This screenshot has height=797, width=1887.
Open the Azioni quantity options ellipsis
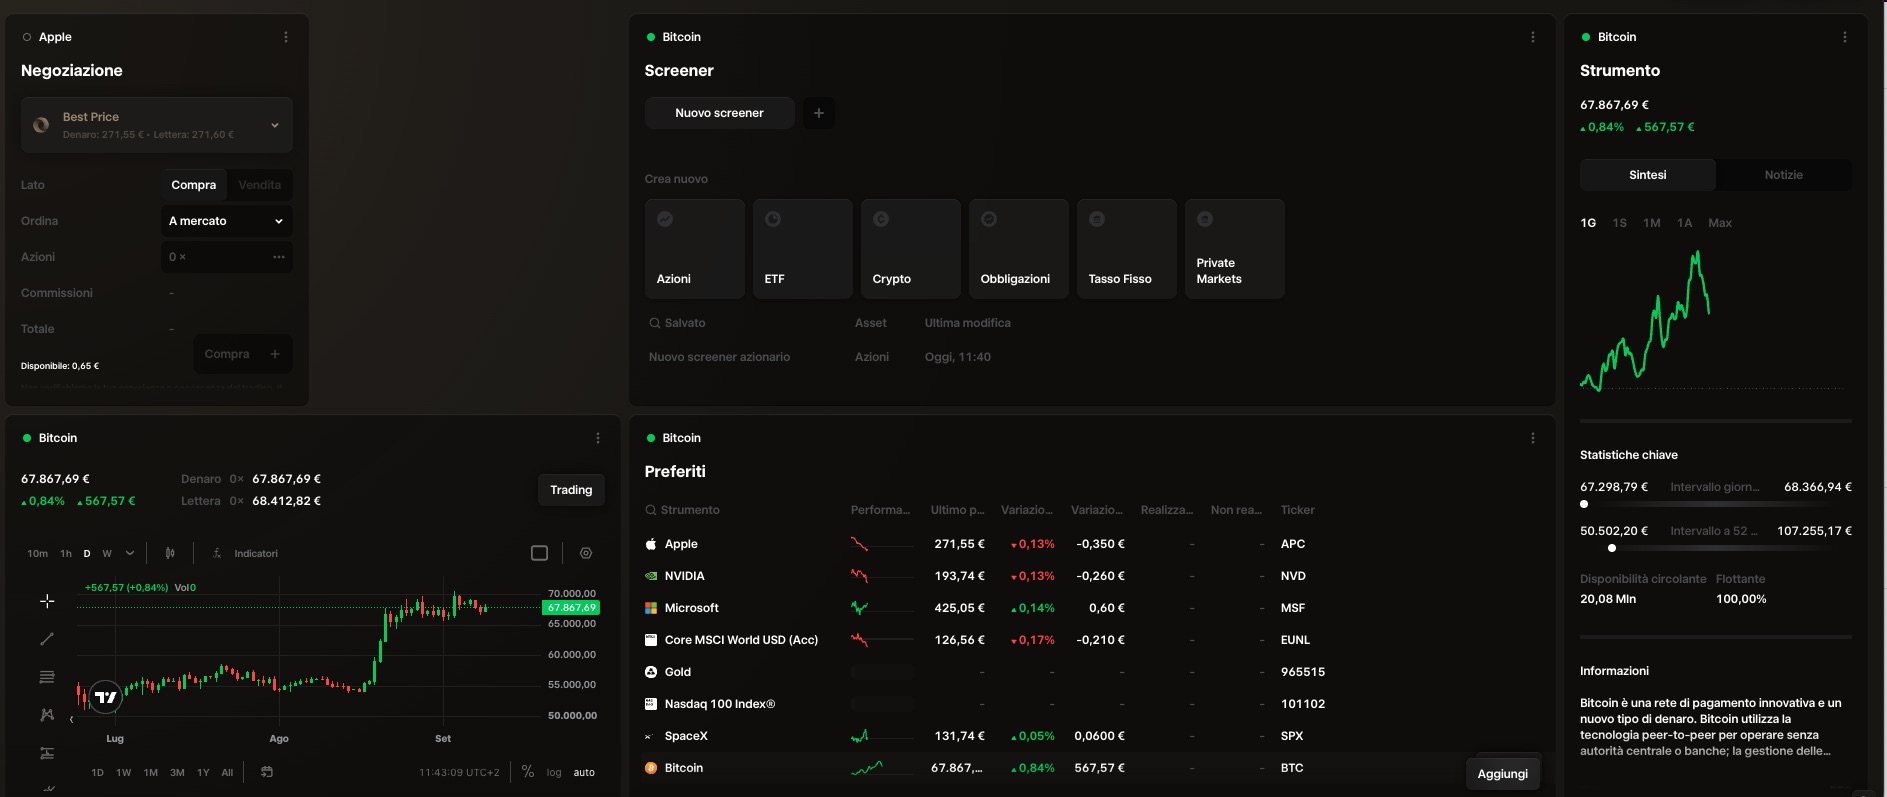pos(279,257)
